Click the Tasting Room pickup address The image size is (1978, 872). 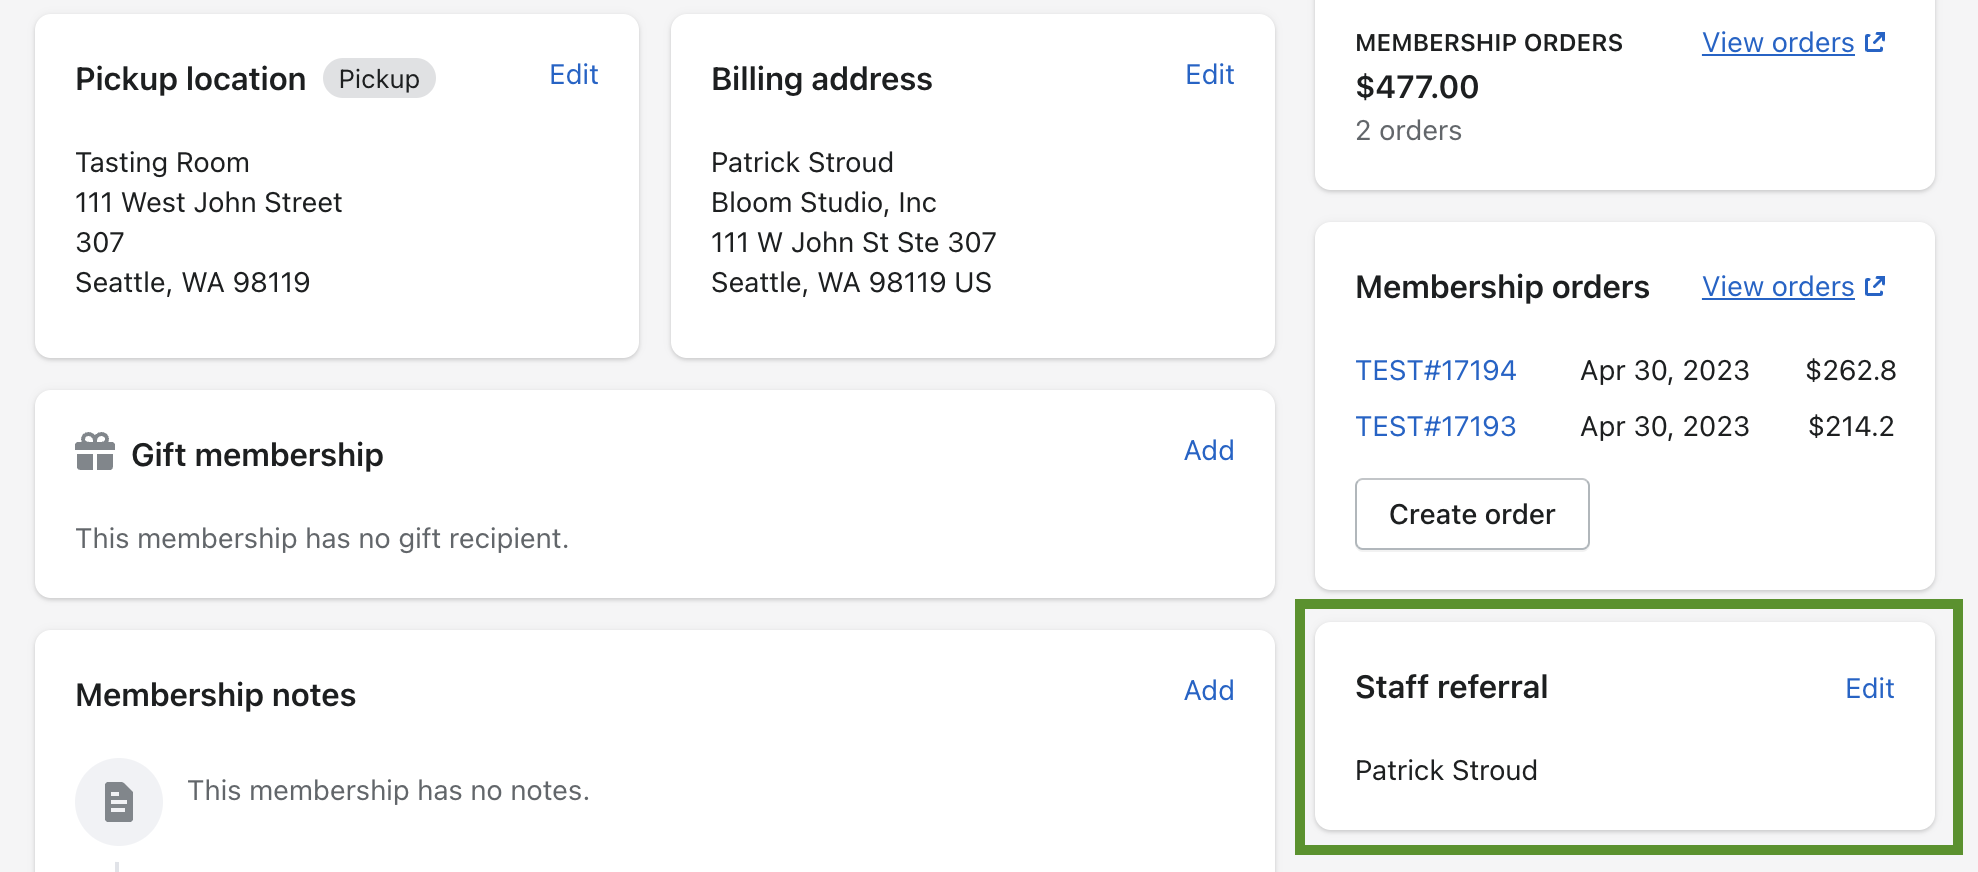click(162, 163)
